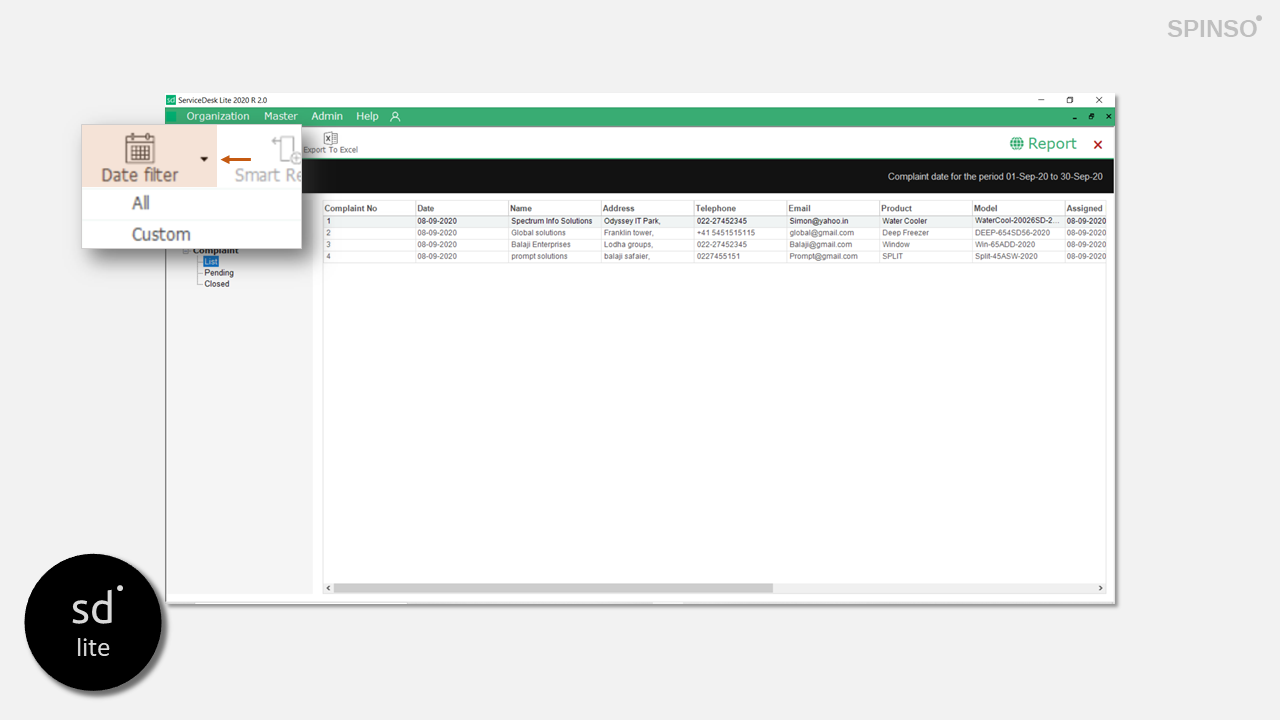Click the green globe Report icon
1280x720 pixels.
tap(1017, 144)
